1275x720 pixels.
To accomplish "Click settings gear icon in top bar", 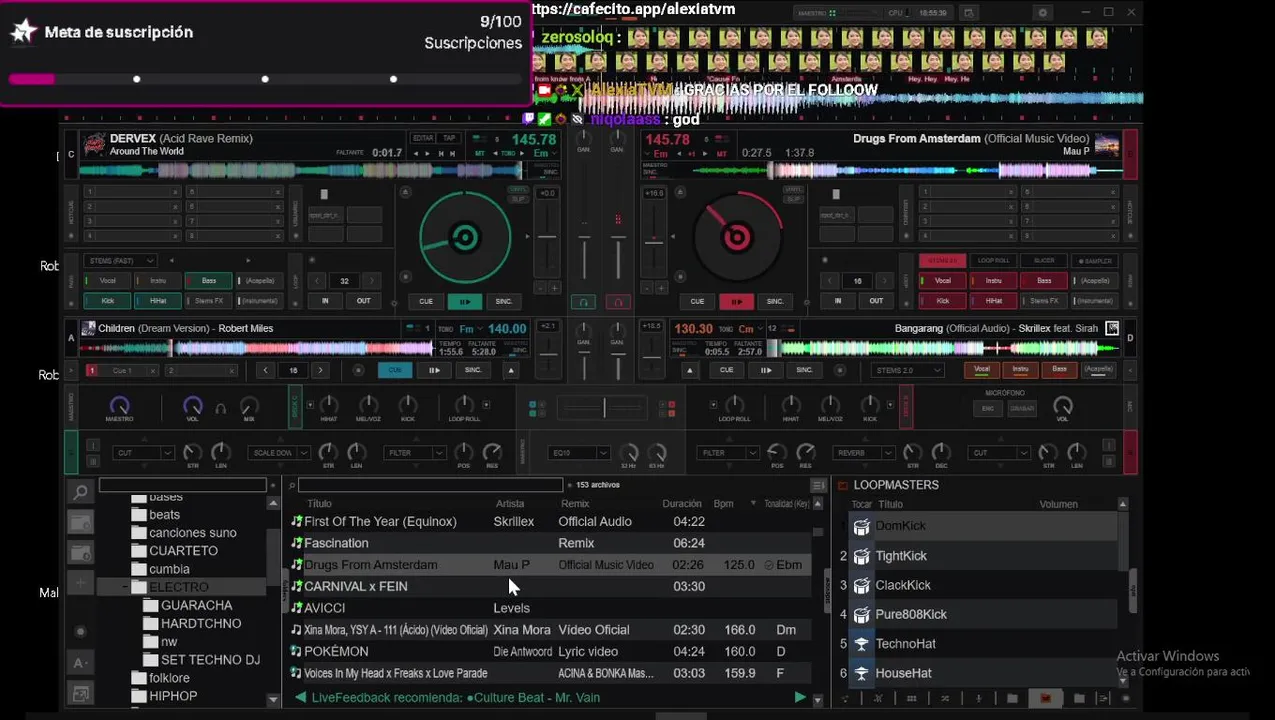I will click(x=1043, y=13).
